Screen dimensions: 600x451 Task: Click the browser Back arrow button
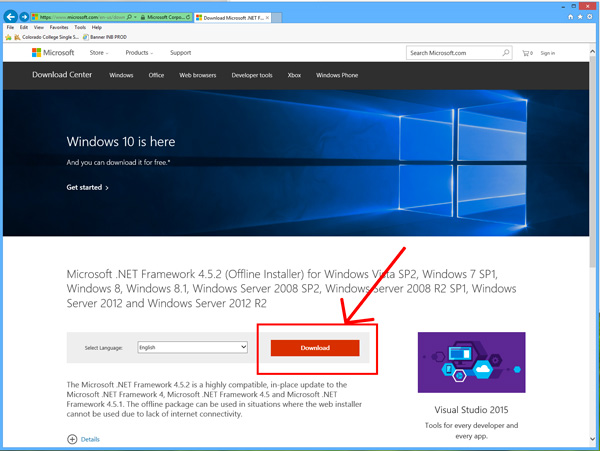[11, 17]
